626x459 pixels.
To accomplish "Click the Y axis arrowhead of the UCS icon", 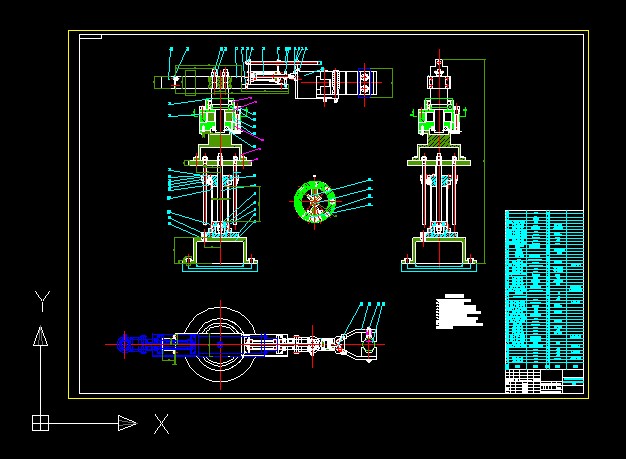I will (x=40, y=336).
